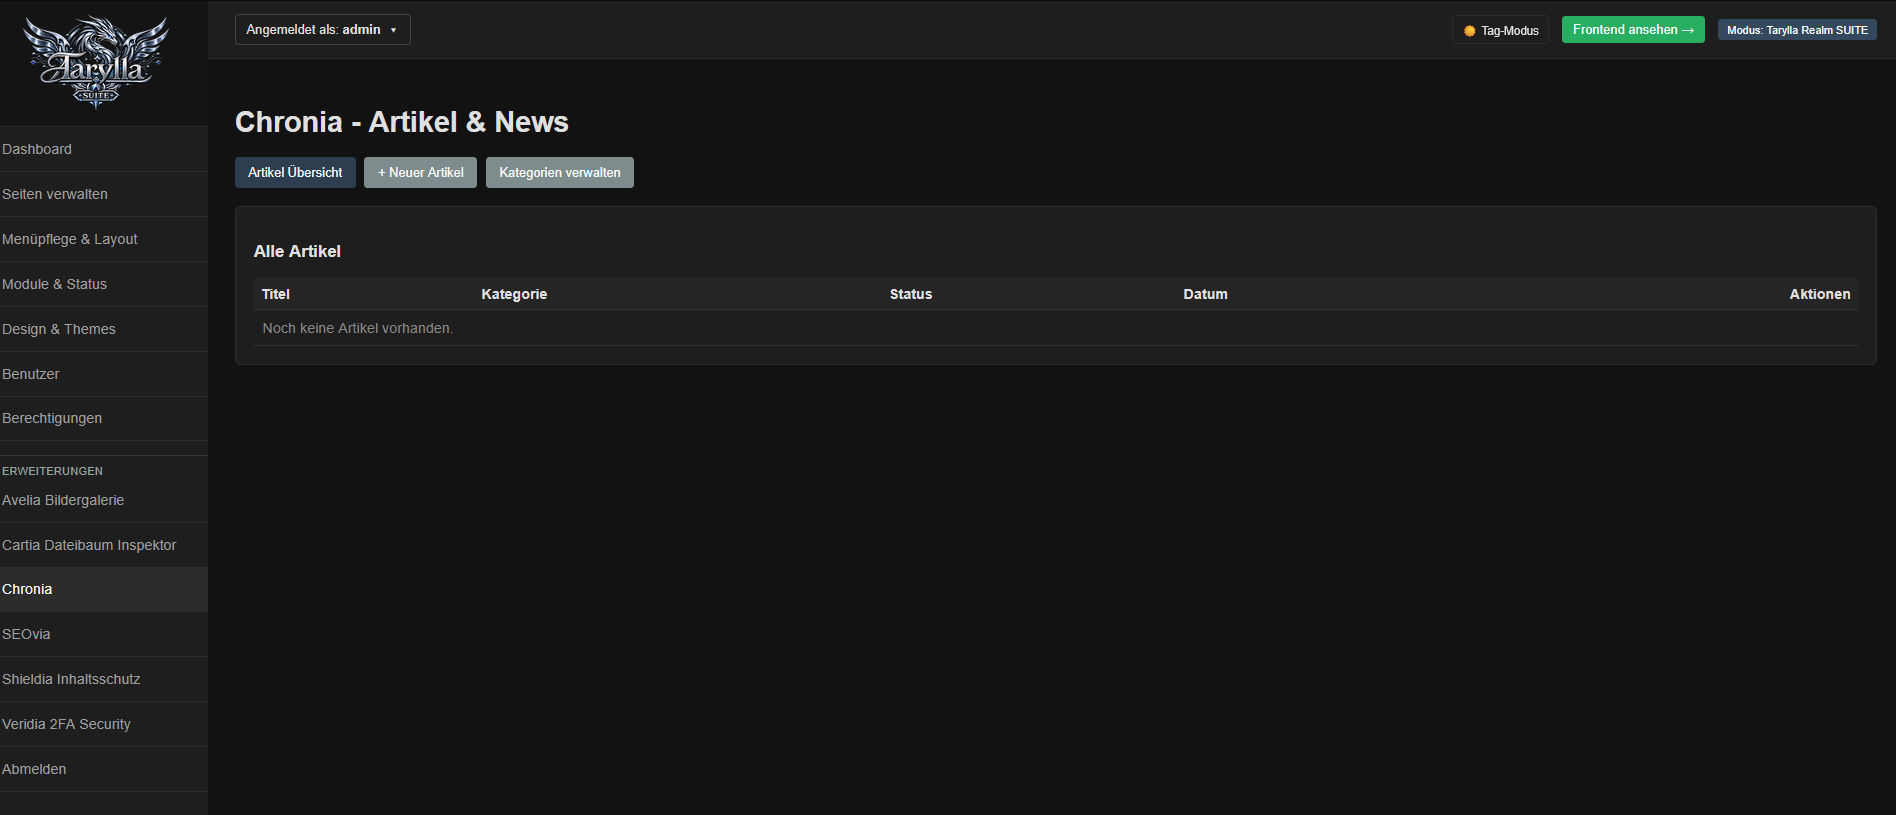Open the SEOvia extension
The width and height of the screenshot is (1896, 815).
click(104, 634)
